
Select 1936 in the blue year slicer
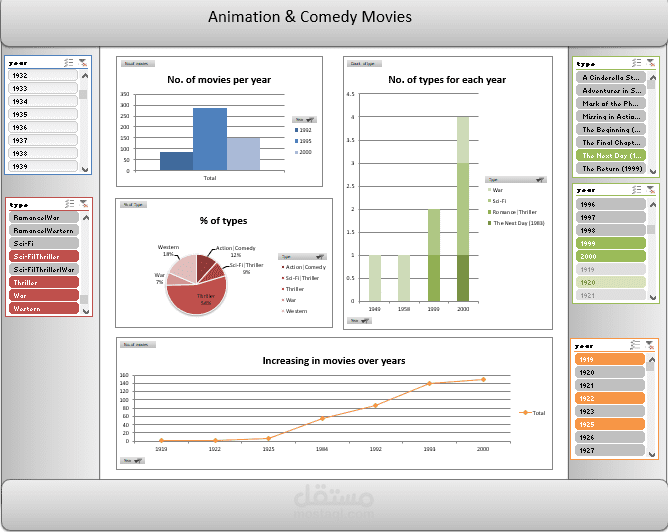coord(43,127)
